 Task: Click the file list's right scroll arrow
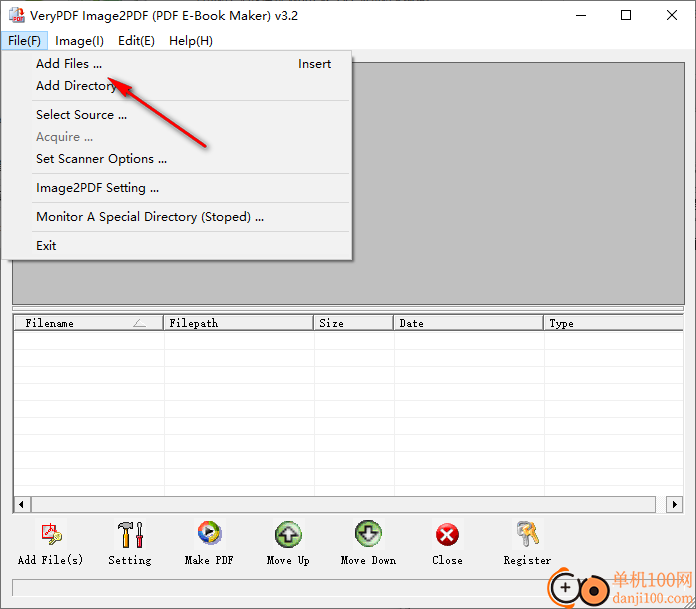pos(675,504)
